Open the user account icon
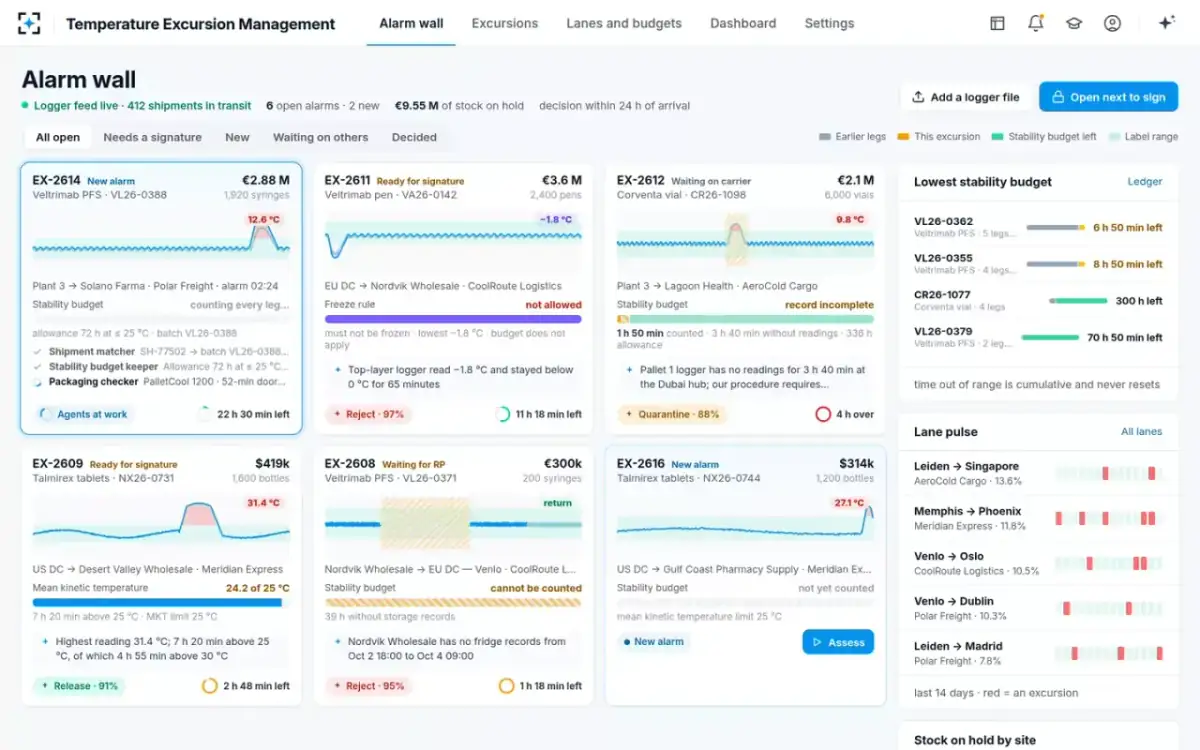Image resolution: width=1200 pixels, height=750 pixels. pyautogui.click(x=1112, y=23)
